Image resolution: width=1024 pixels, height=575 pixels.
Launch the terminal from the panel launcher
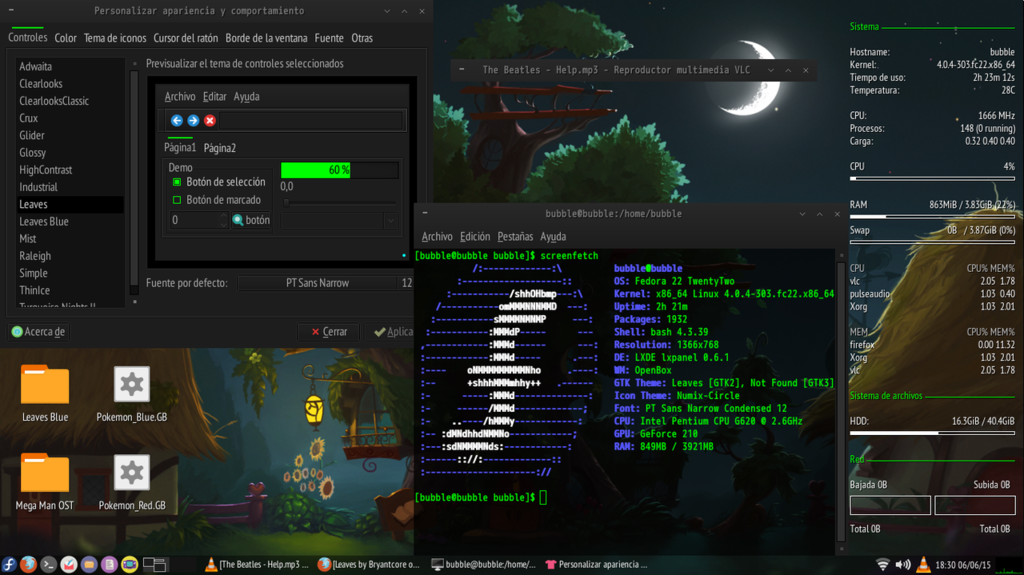coord(48,564)
